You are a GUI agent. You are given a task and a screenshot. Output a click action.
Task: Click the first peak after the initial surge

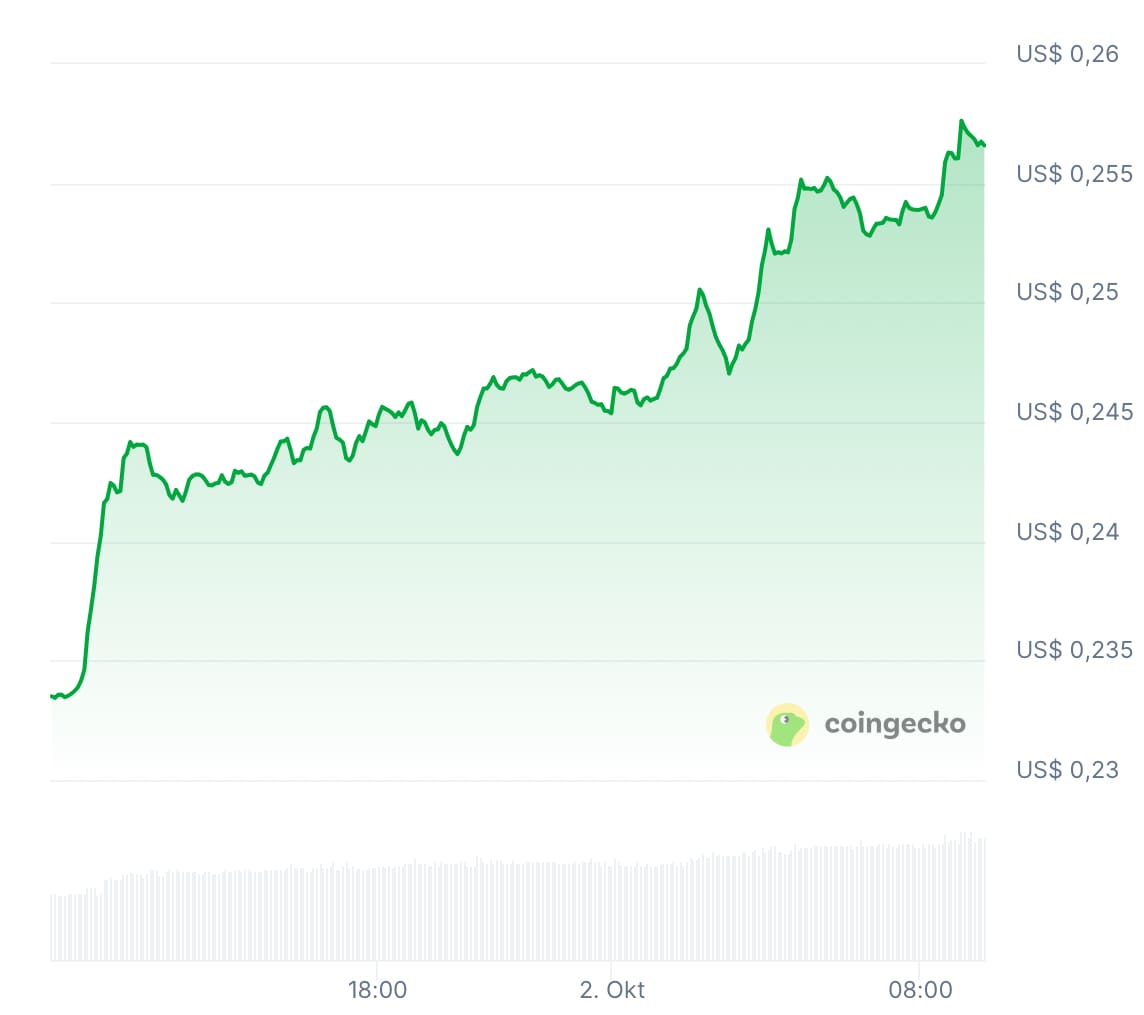(130, 441)
